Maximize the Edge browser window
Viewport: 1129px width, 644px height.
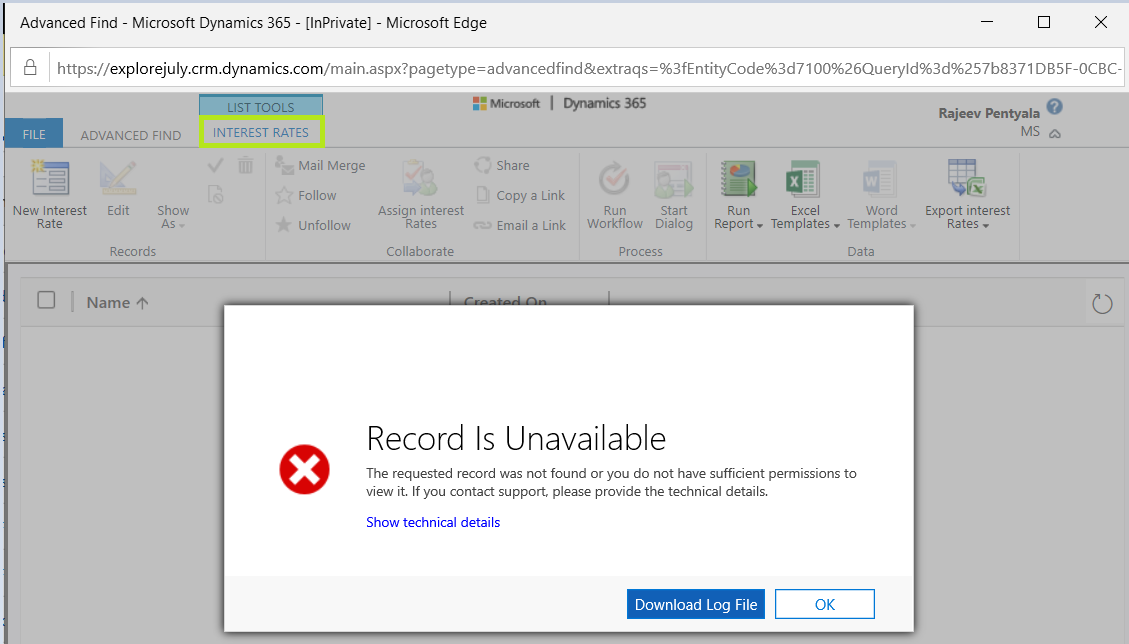(x=1043, y=22)
